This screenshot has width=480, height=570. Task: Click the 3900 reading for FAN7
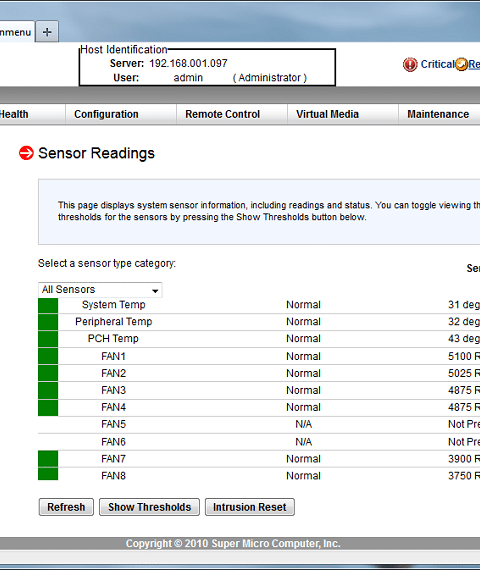(x=464, y=459)
